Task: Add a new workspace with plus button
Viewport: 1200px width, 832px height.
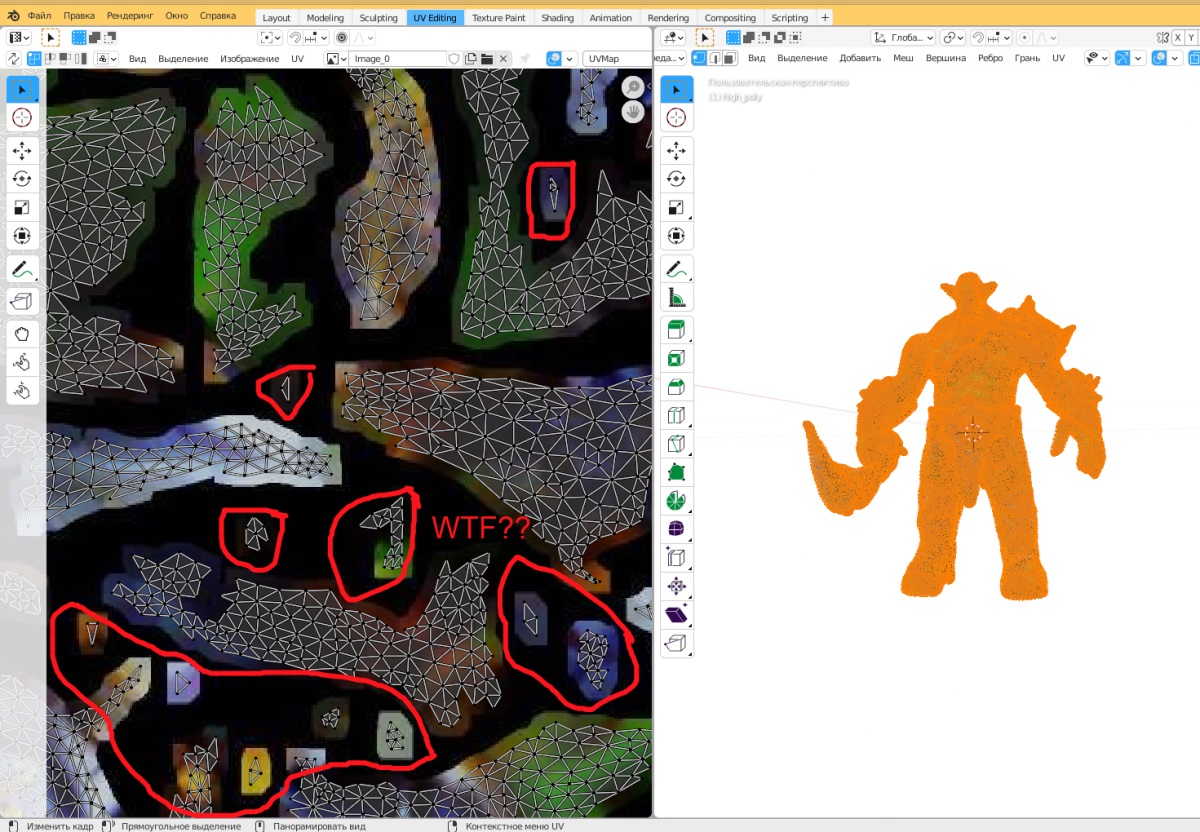Action: pos(825,18)
